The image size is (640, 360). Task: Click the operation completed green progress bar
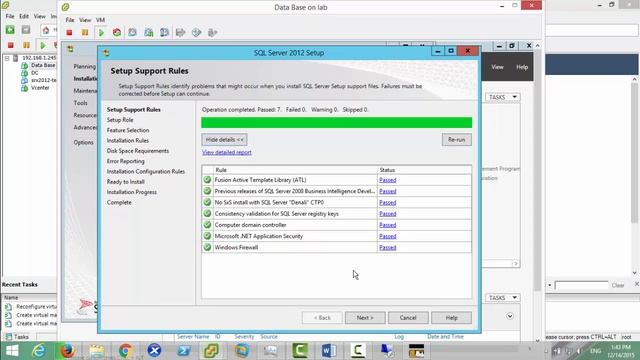(x=336, y=122)
